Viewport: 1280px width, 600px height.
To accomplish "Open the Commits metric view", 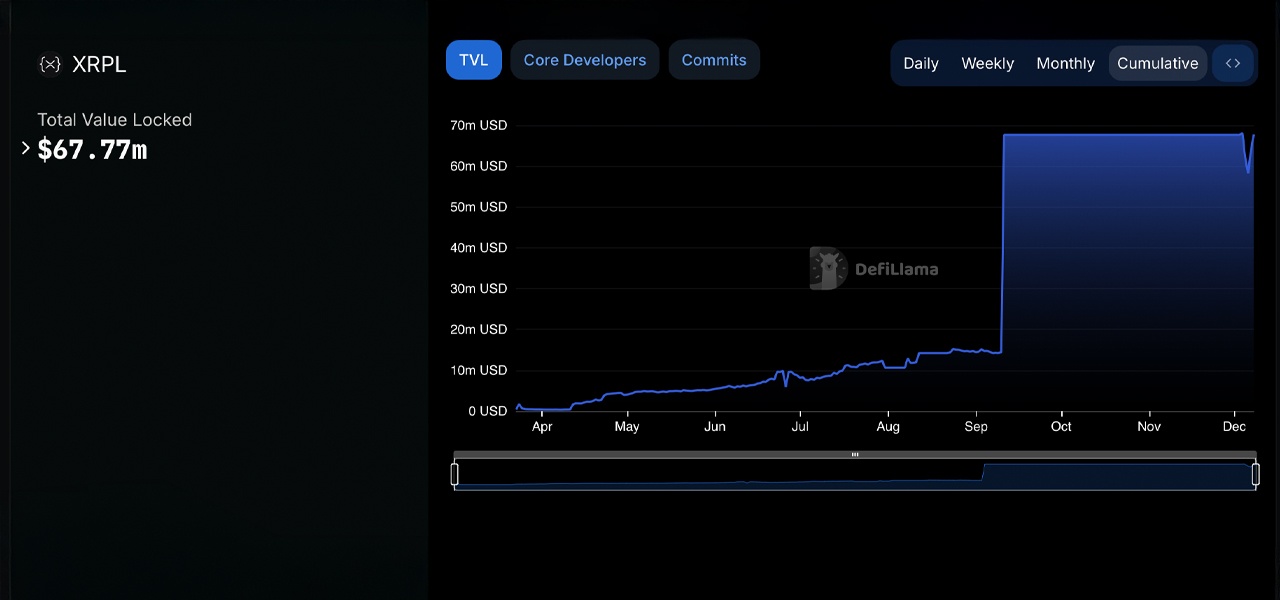I will click(x=713, y=59).
